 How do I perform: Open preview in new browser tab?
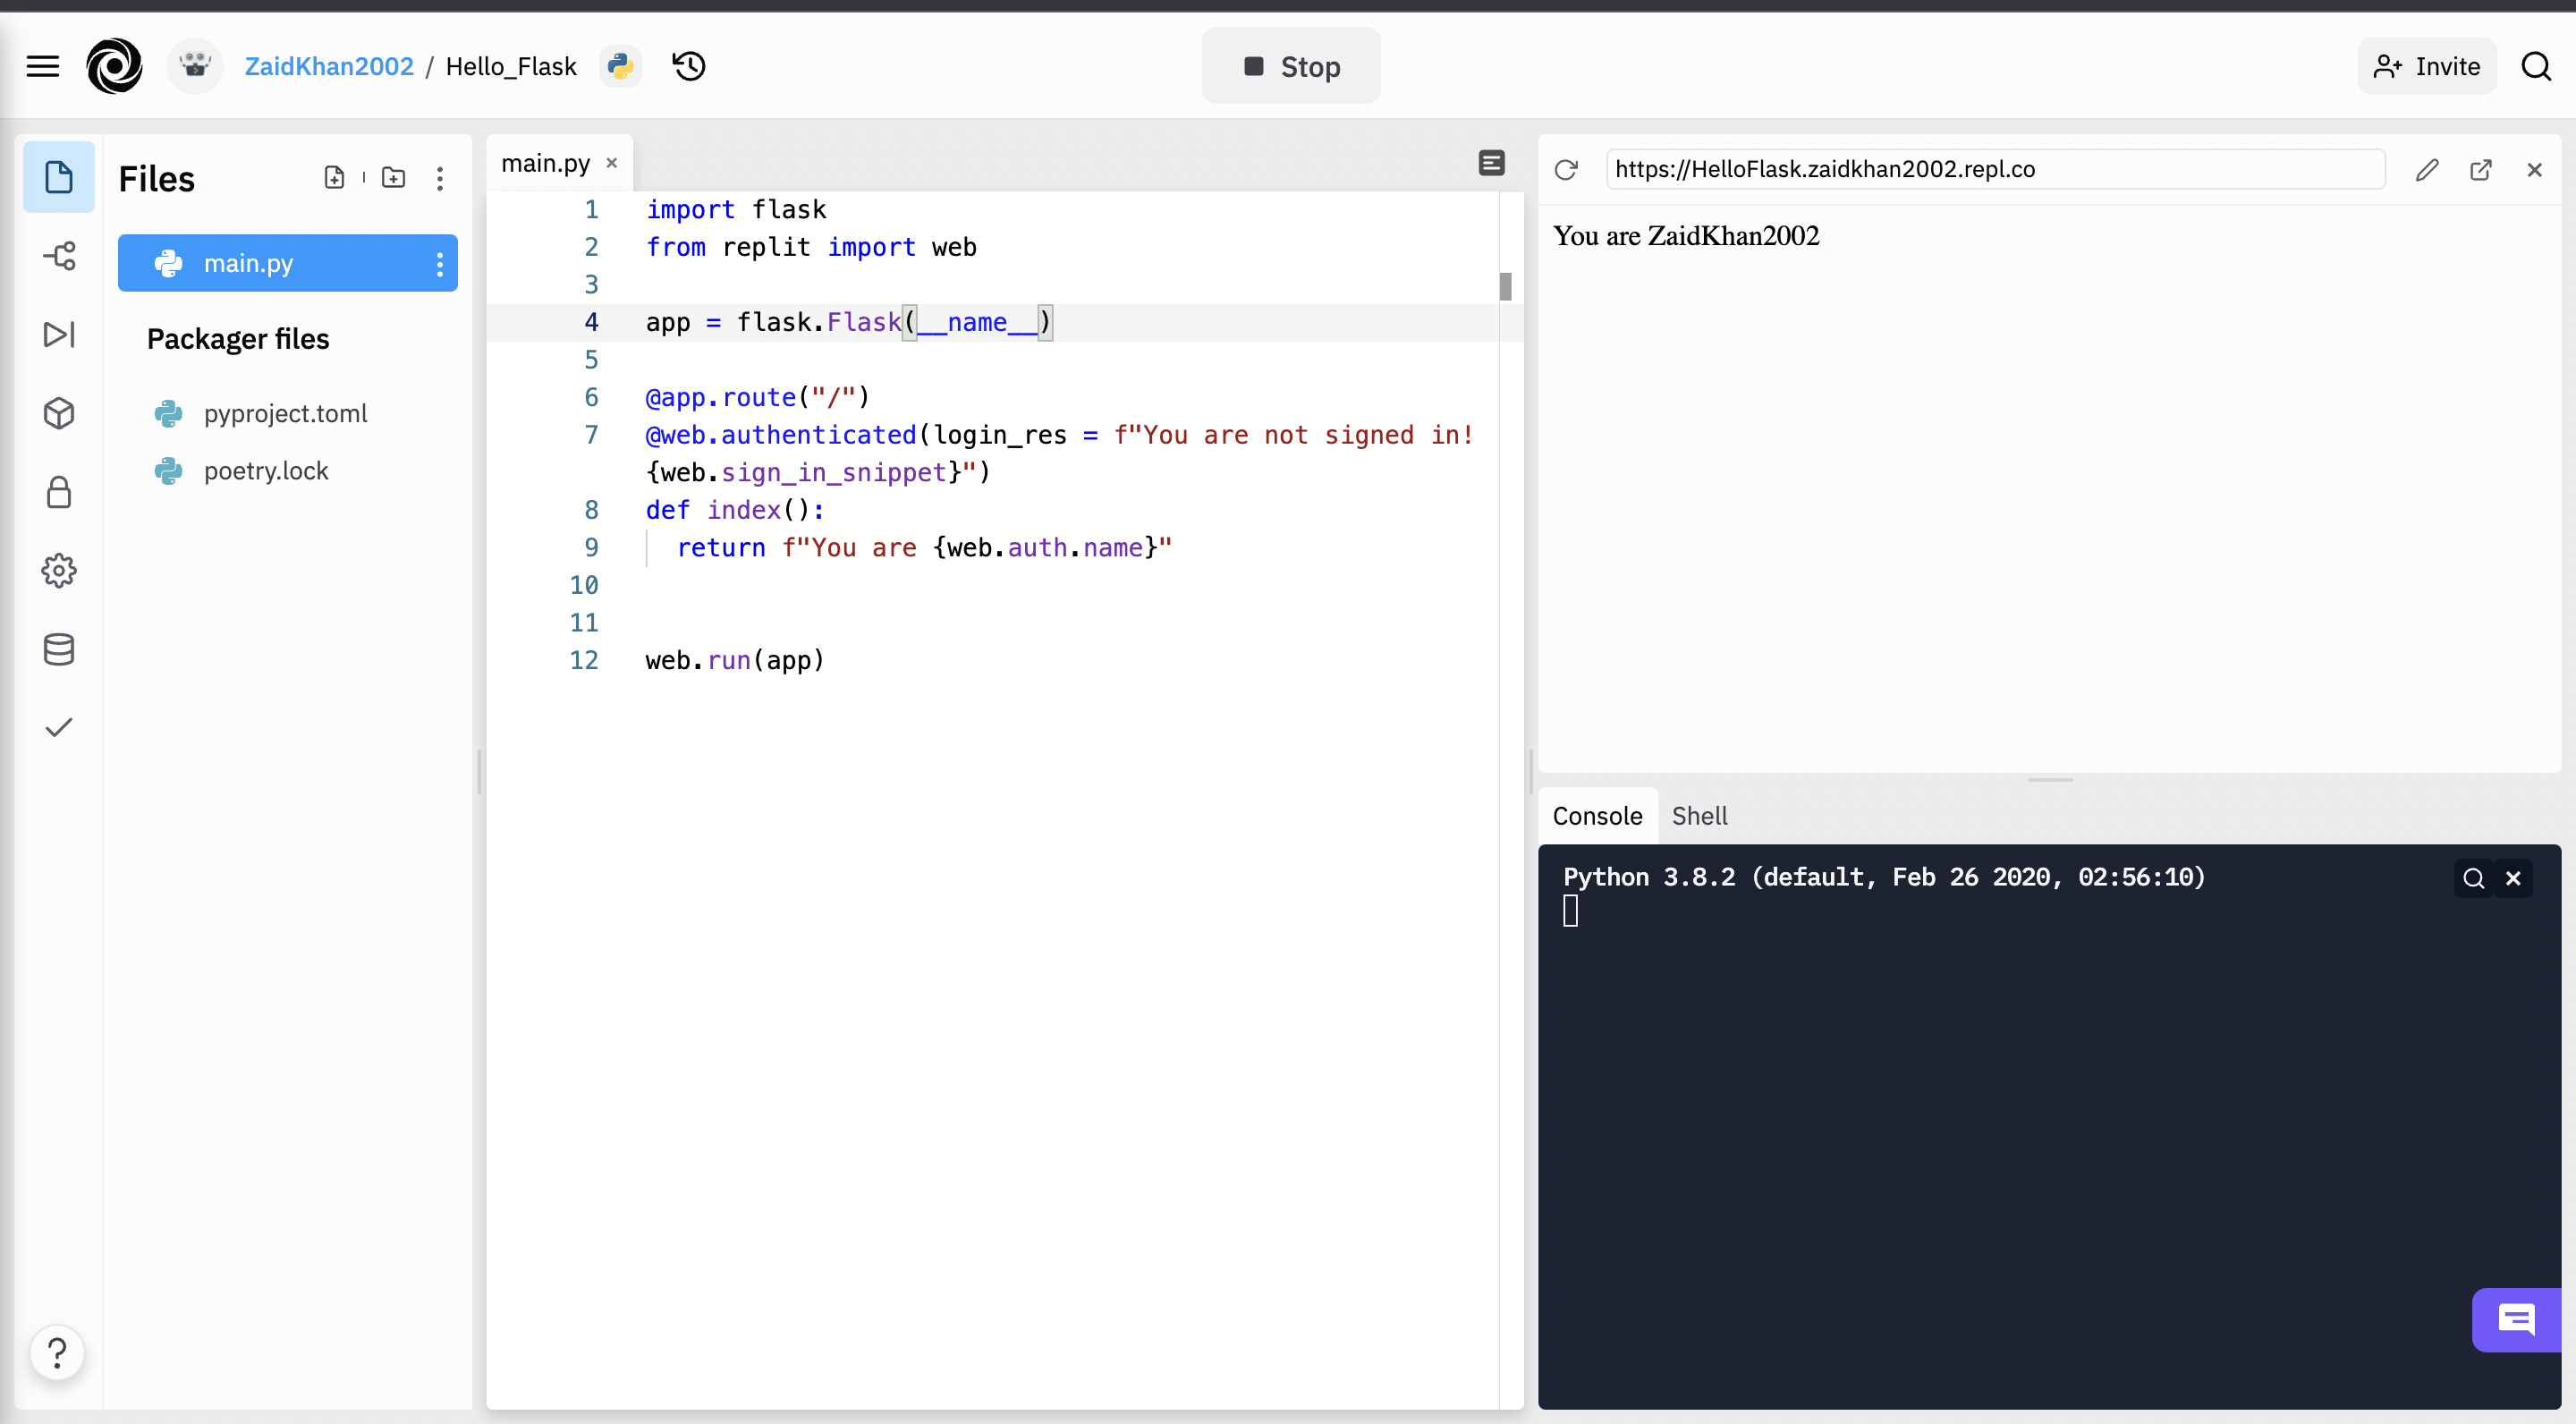tap(2480, 170)
